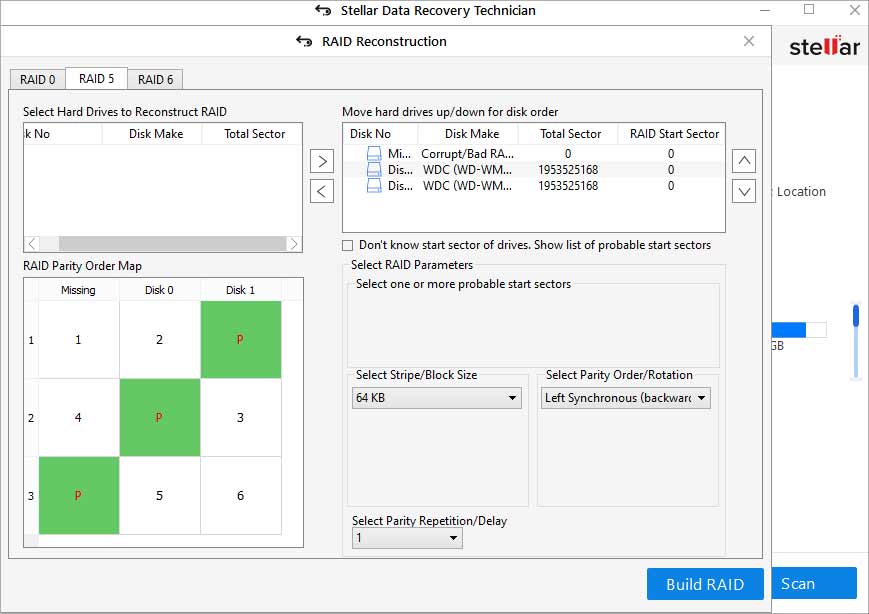The height and width of the screenshot is (614, 869).
Task: Click the move right arrow button
Action: pyautogui.click(x=321, y=161)
